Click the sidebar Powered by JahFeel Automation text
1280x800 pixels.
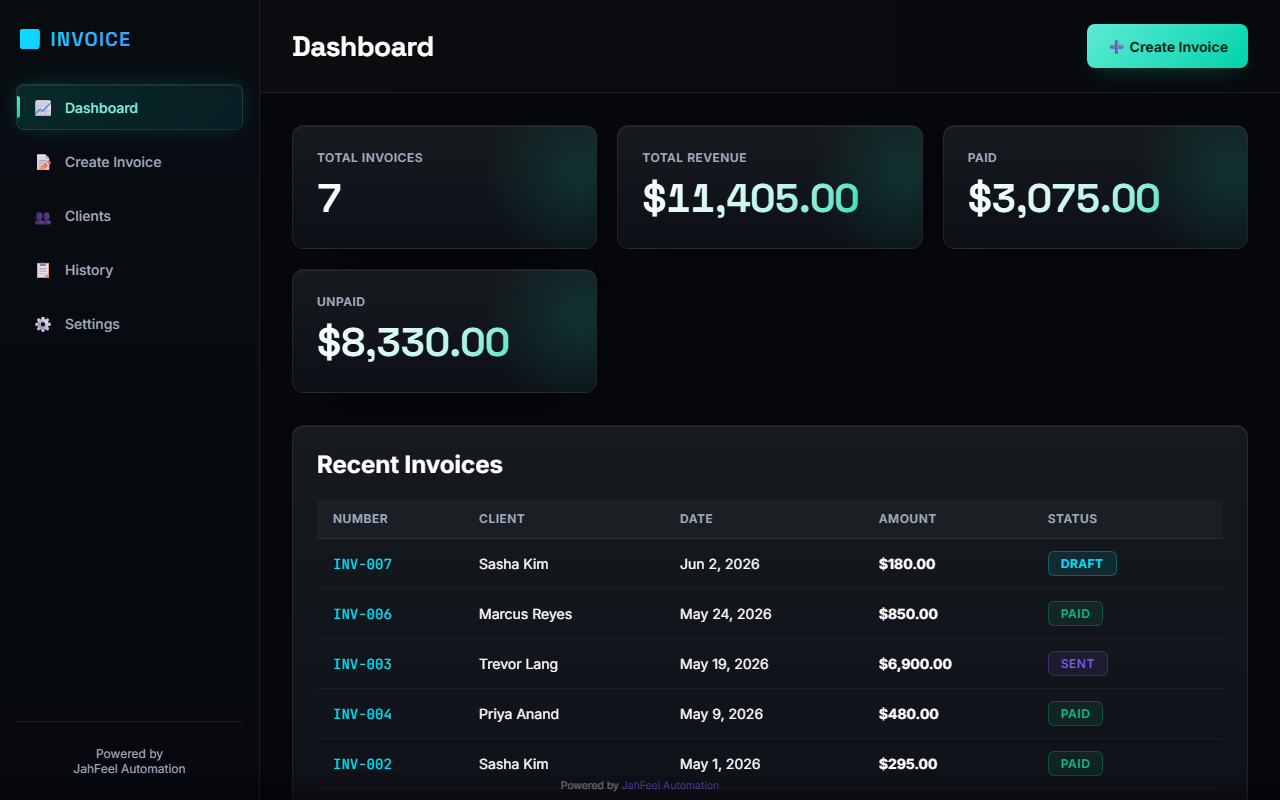coord(129,761)
